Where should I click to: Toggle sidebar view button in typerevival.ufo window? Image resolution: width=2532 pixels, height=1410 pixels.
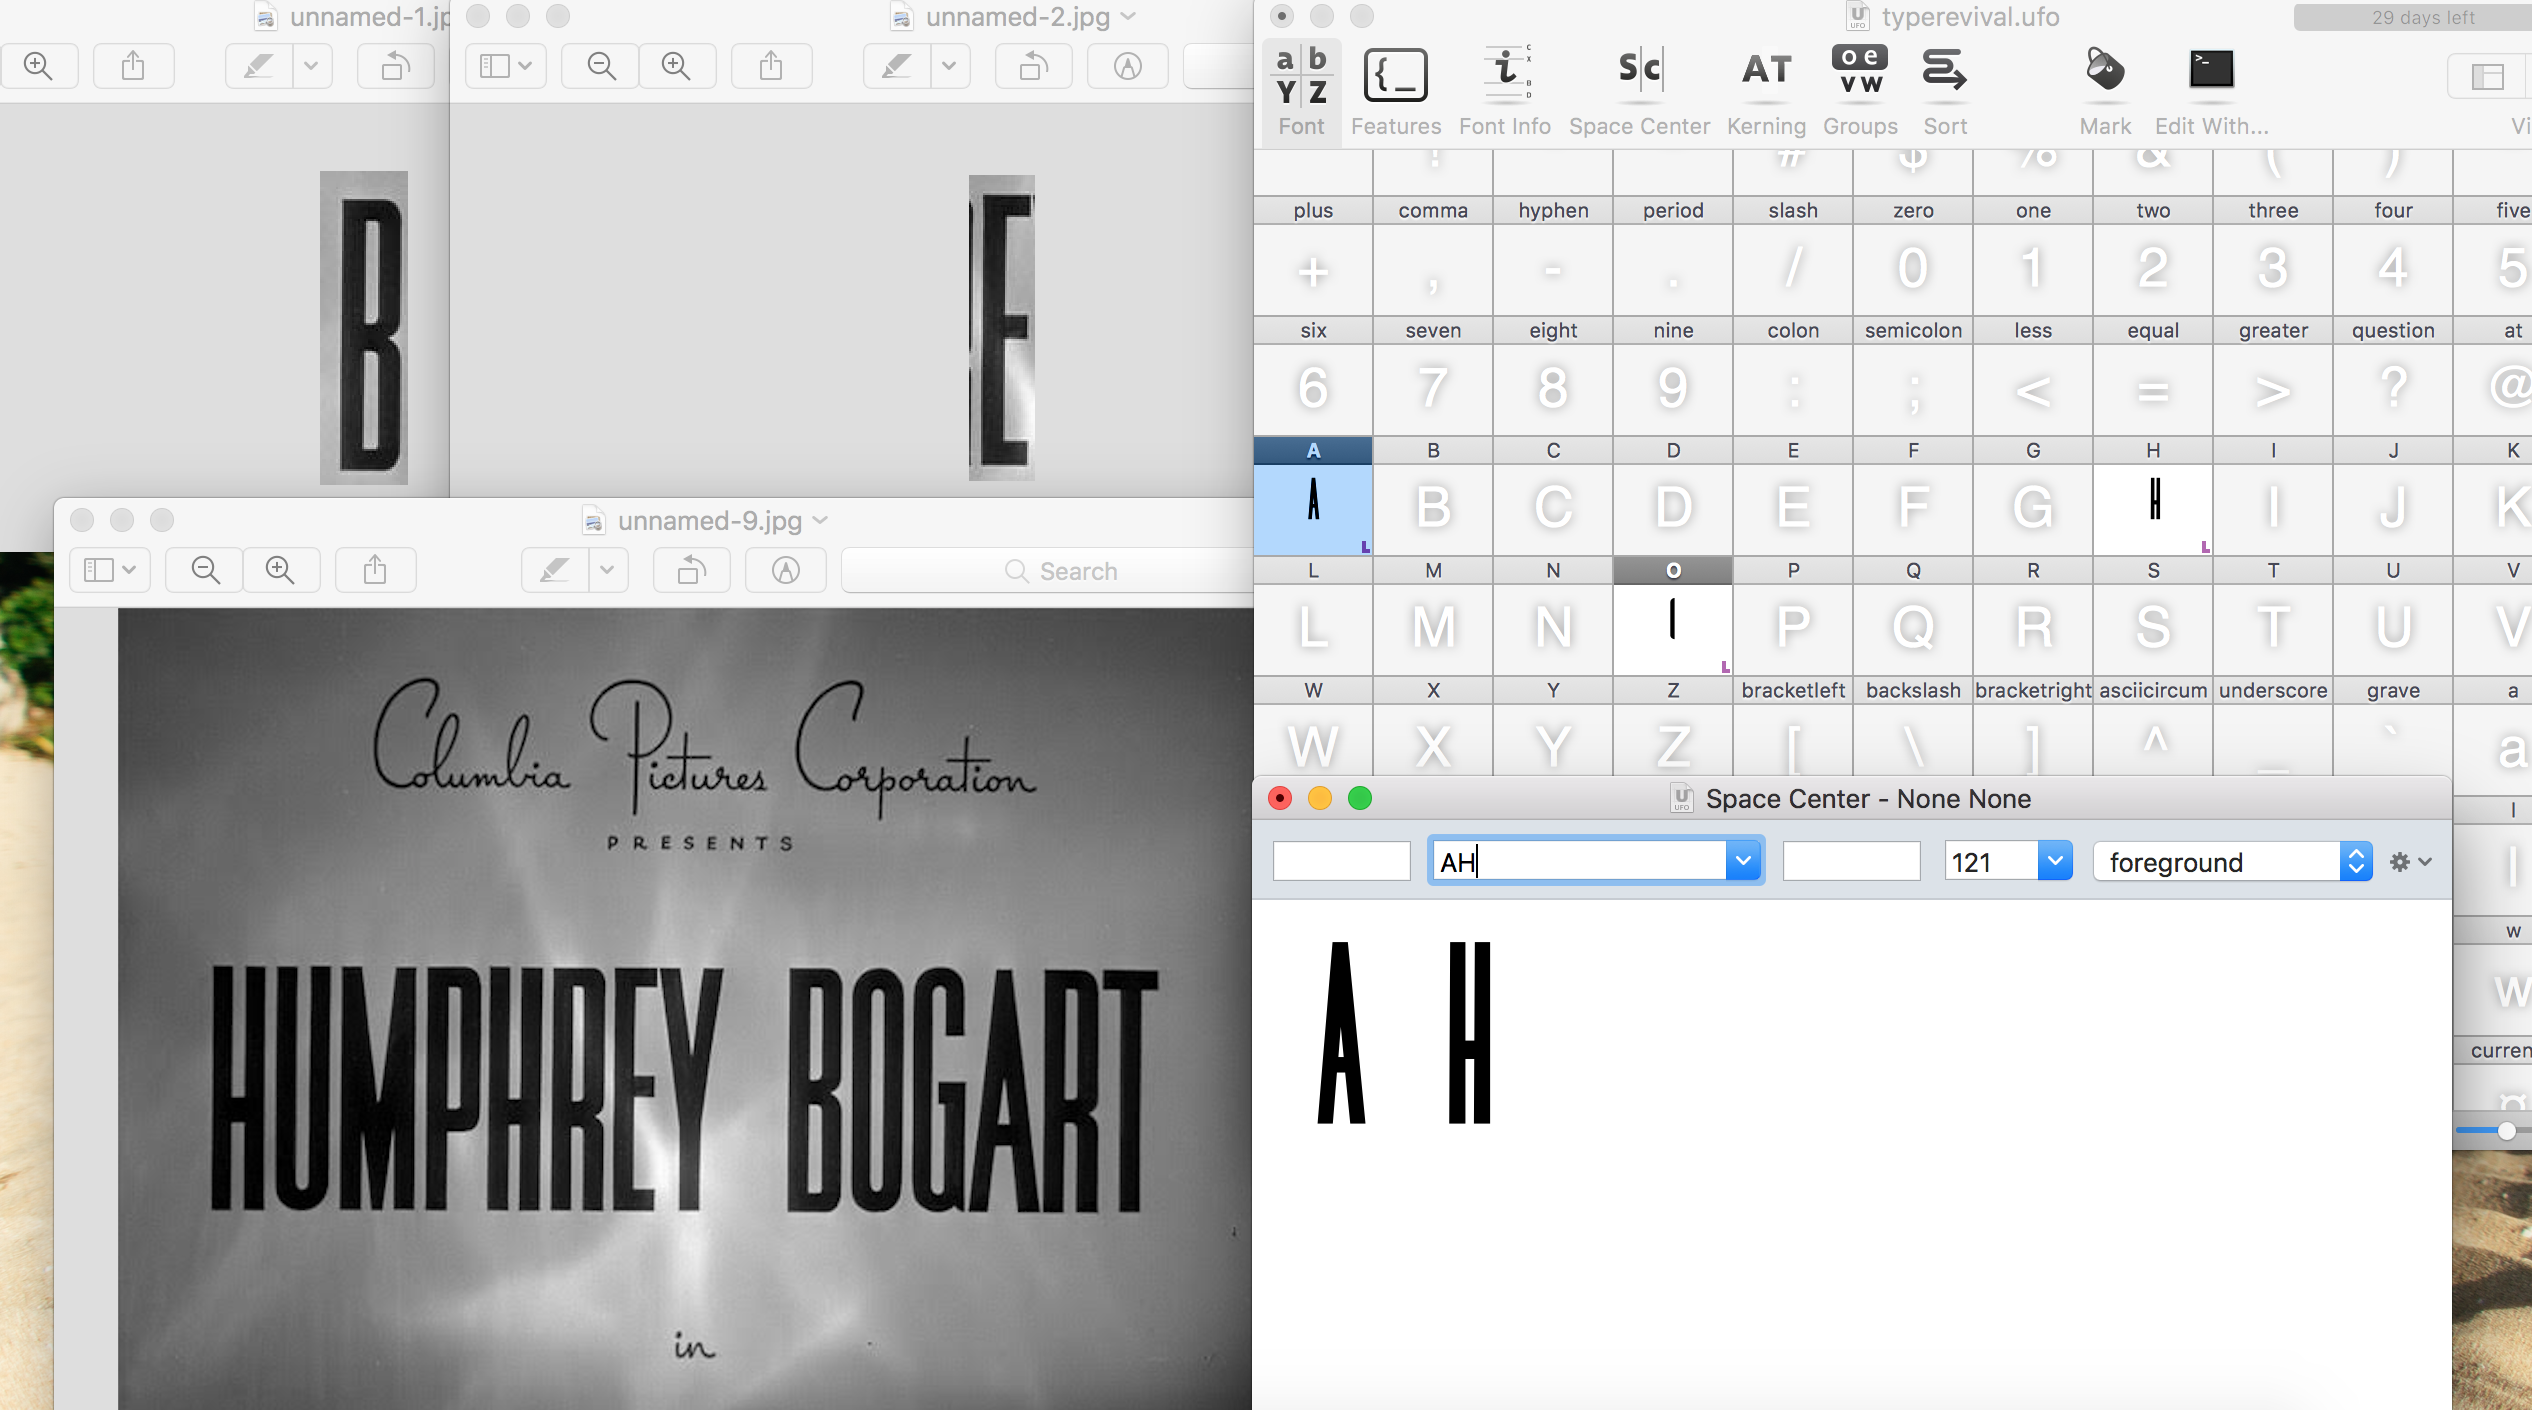coord(2487,76)
